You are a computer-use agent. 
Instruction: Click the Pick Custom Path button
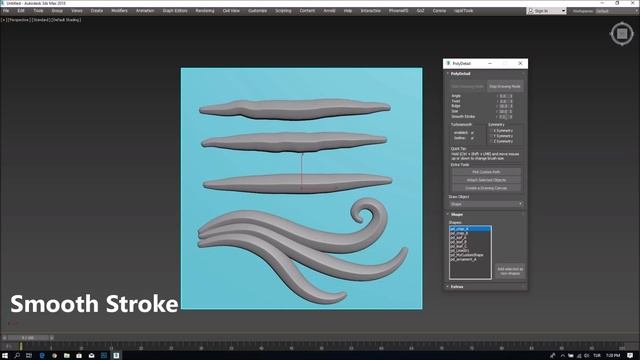[486, 172]
